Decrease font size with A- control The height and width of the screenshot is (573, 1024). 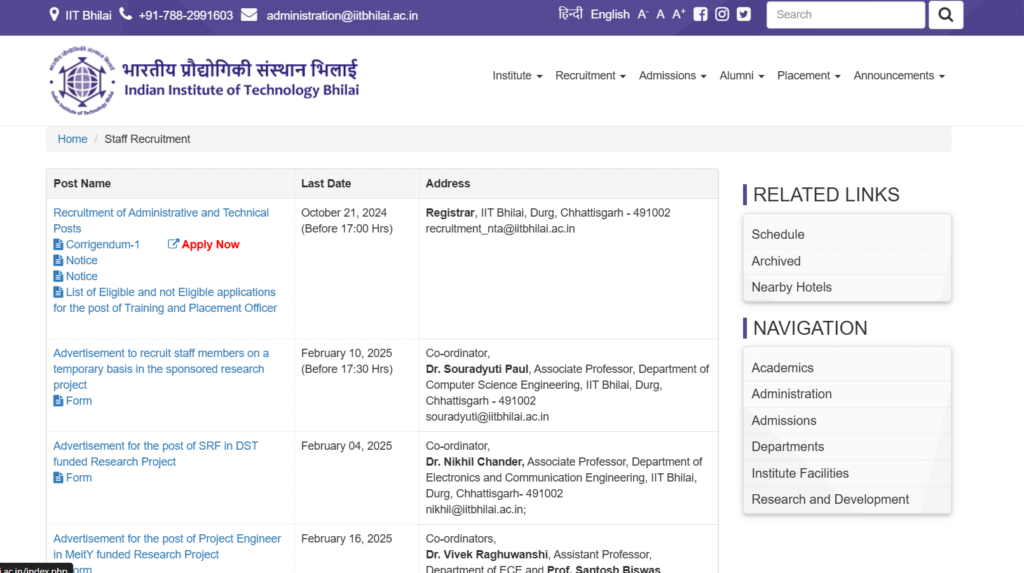(x=643, y=14)
